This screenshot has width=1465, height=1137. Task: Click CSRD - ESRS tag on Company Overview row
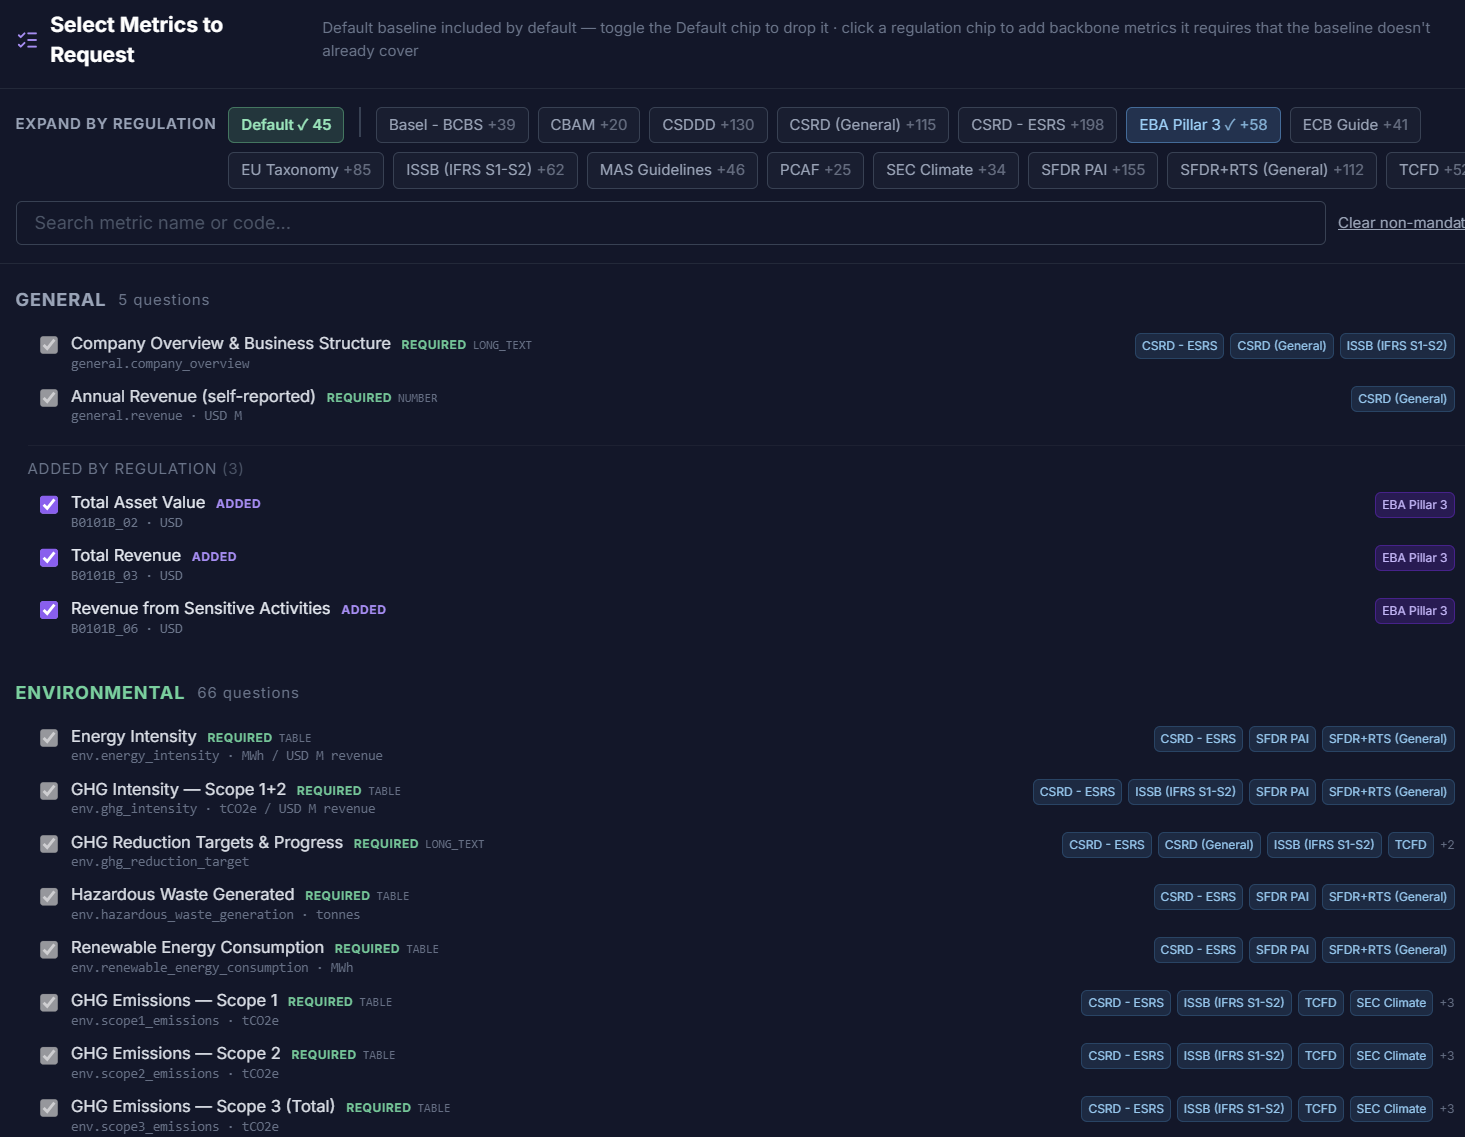pos(1179,346)
